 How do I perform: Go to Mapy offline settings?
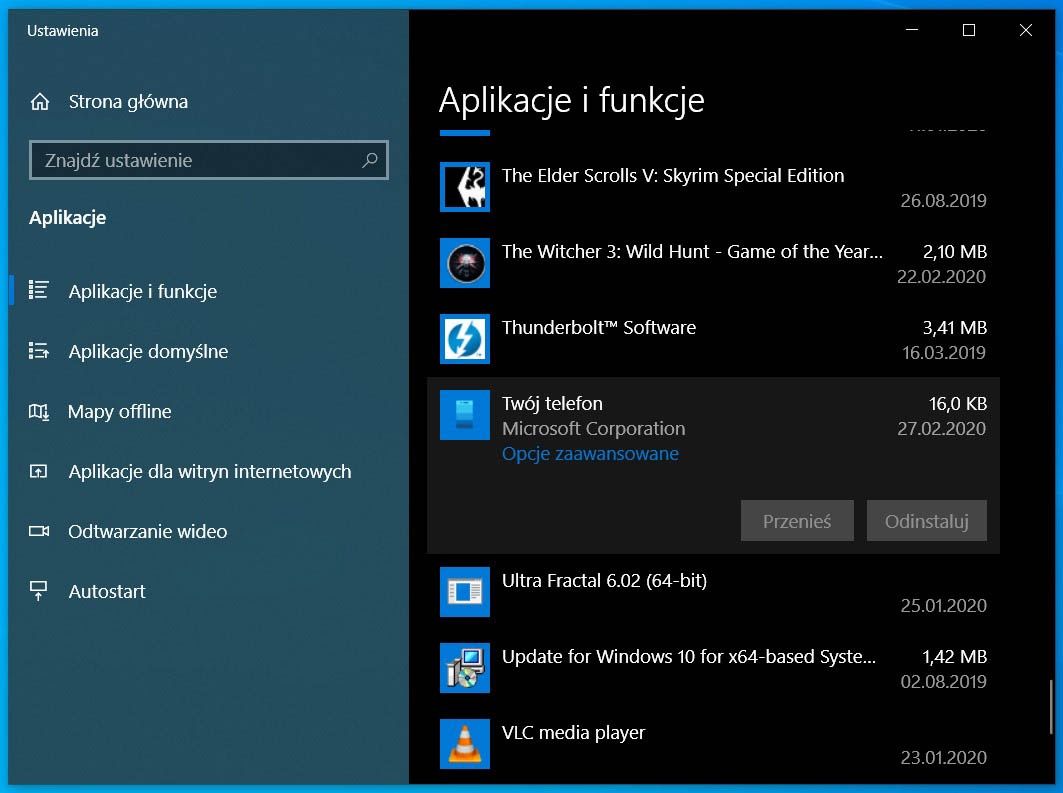(119, 411)
